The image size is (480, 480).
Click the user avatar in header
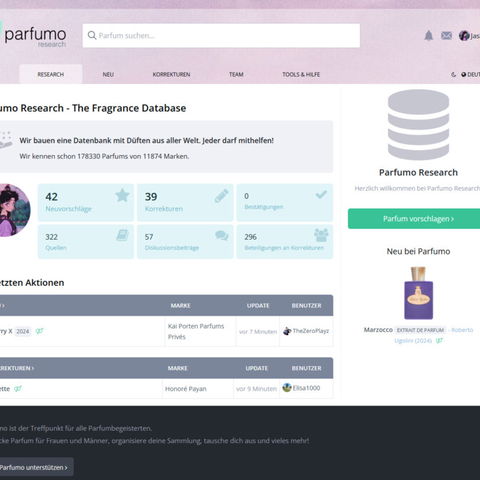click(x=464, y=35)
